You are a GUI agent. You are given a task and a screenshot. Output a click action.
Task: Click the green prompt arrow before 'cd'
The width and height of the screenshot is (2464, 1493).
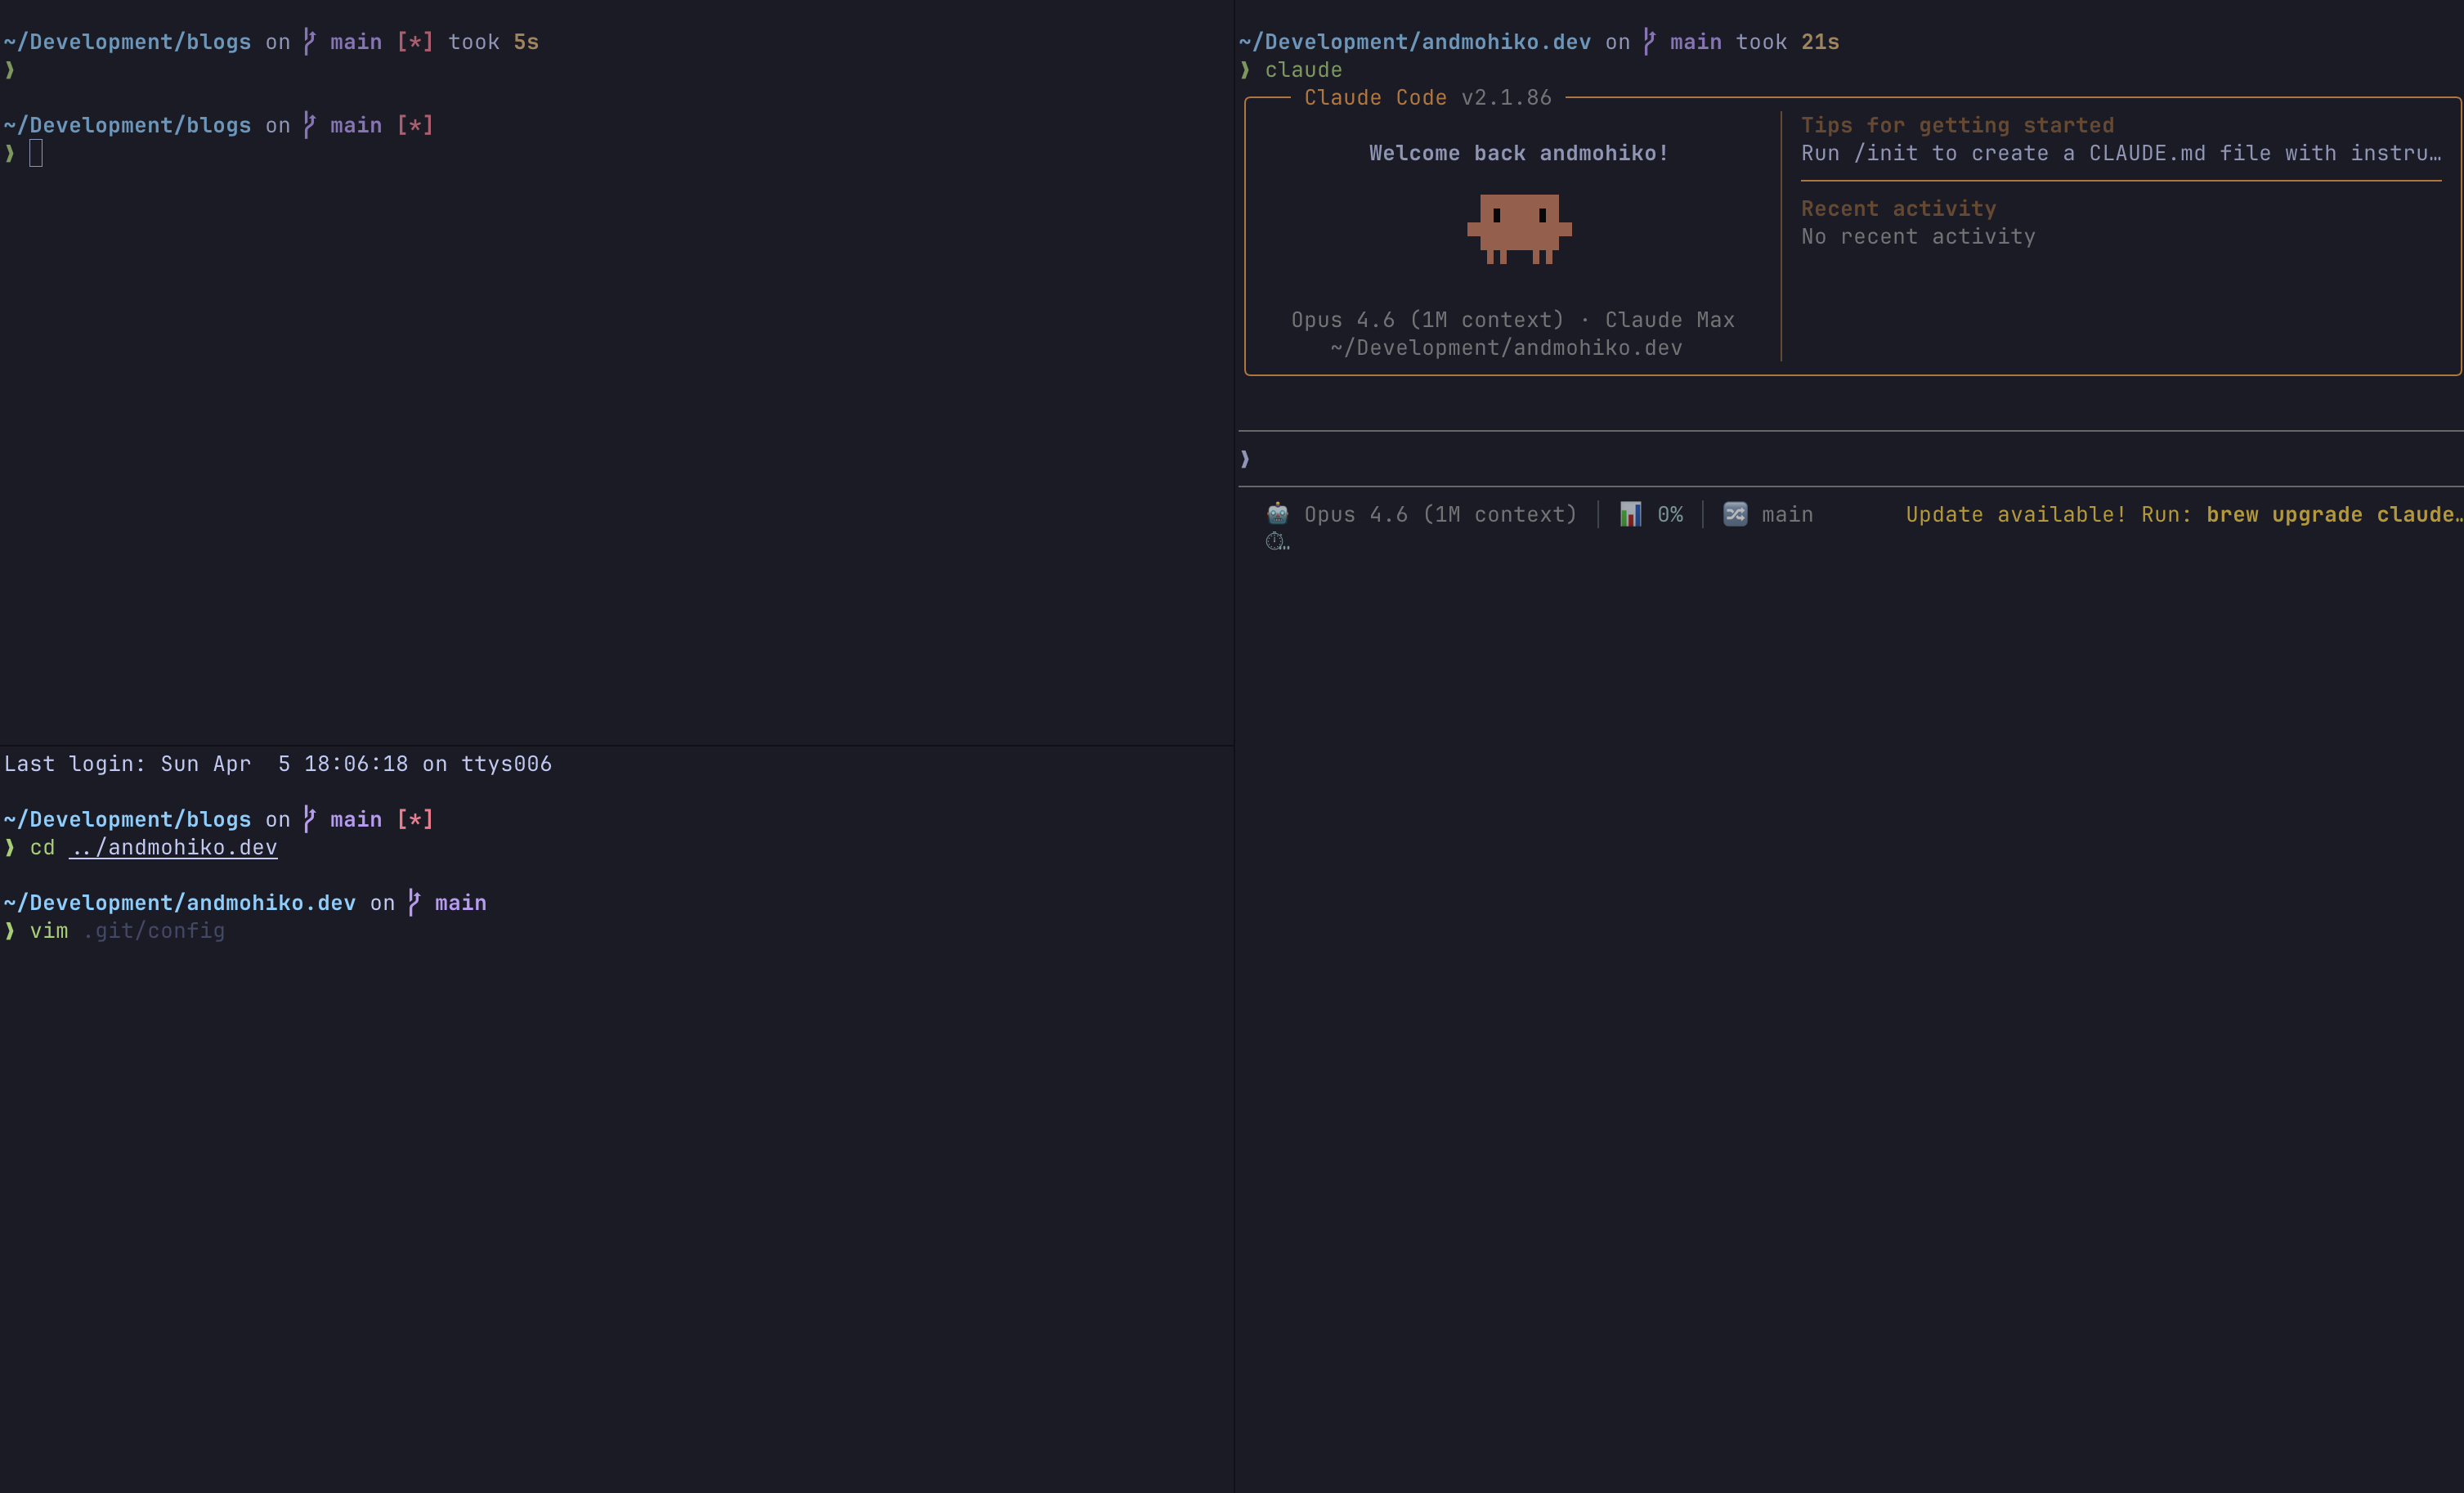click(10, 847)
